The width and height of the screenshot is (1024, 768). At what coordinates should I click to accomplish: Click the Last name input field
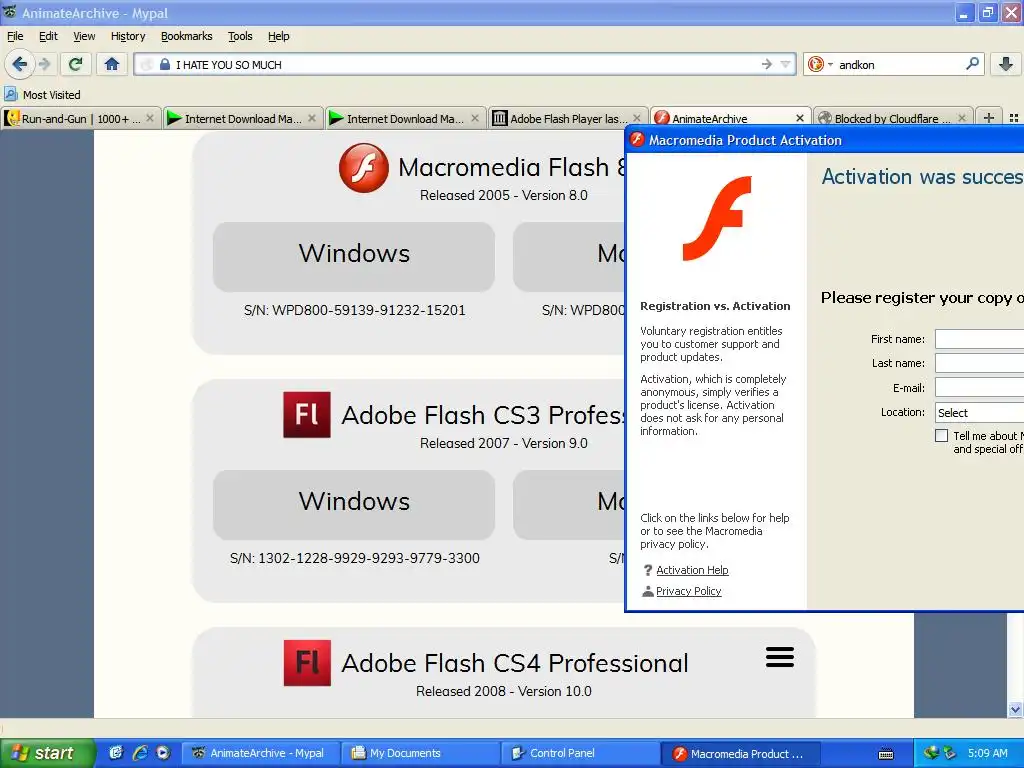click(980, 363)
